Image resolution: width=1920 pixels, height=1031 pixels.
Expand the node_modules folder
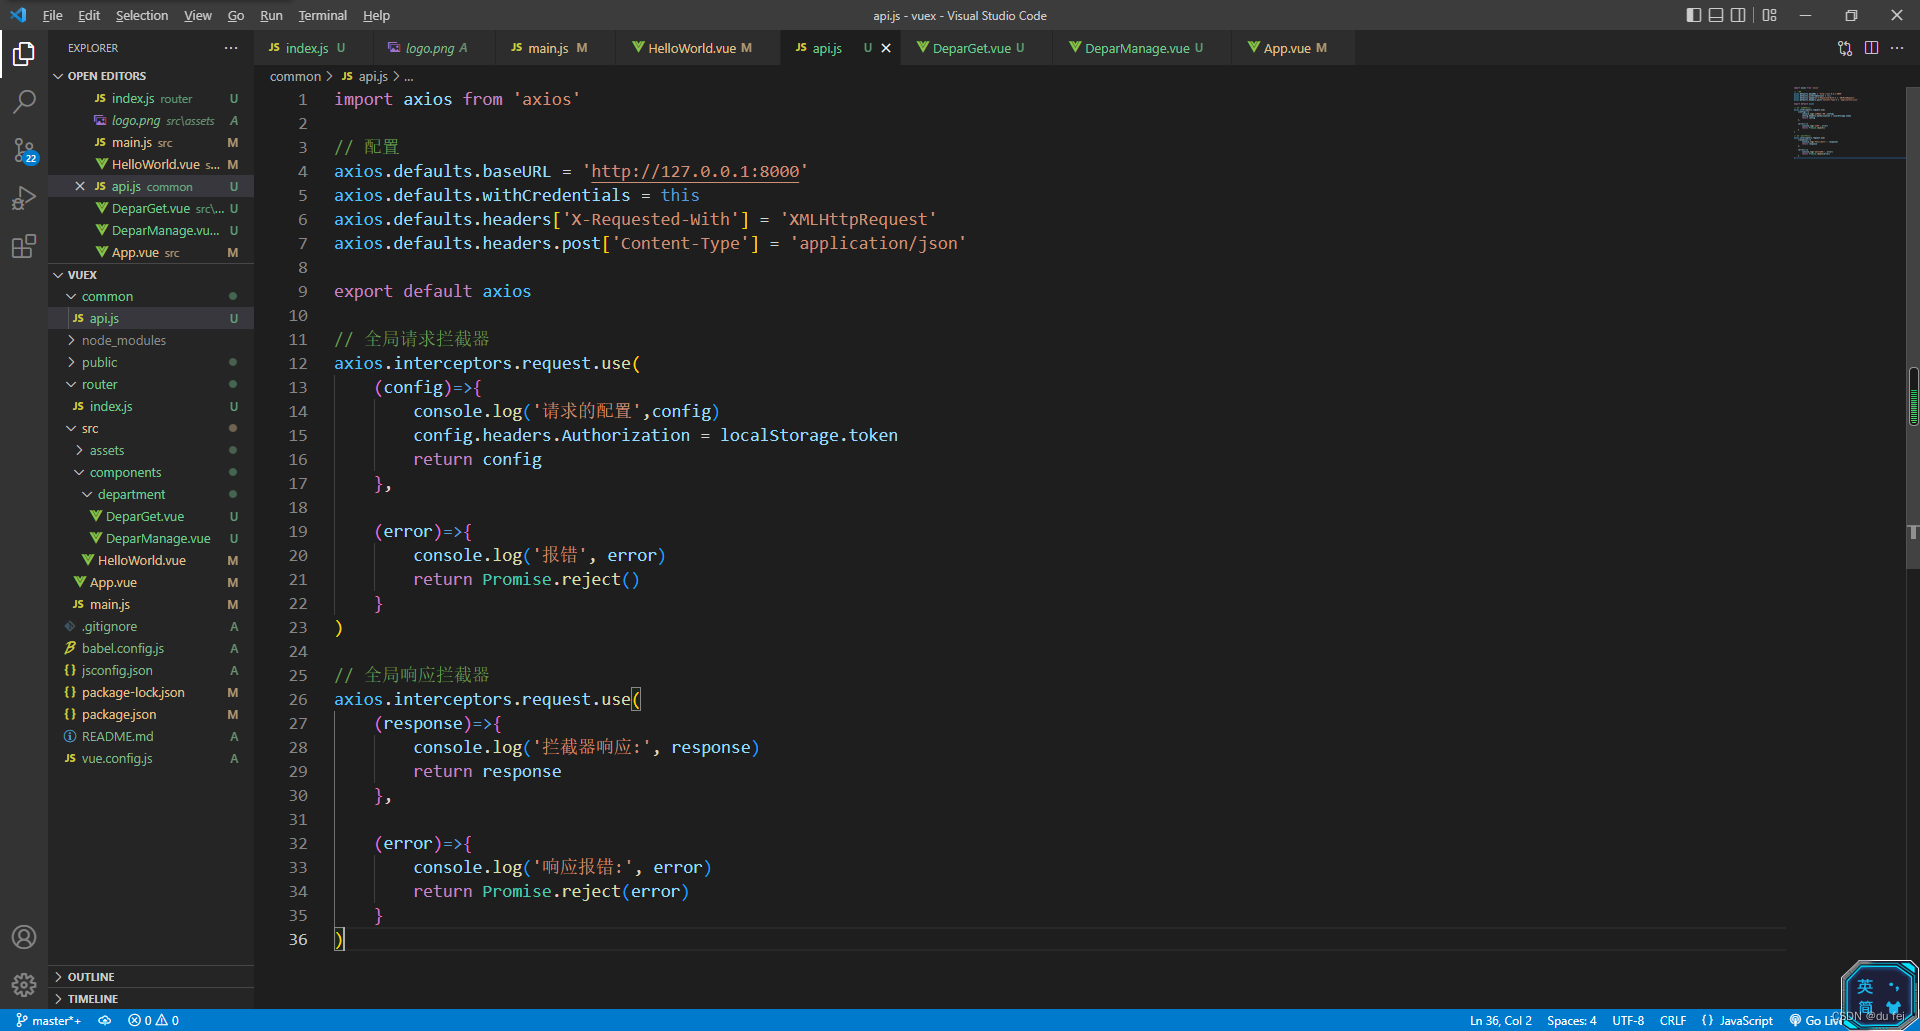(123, 340)
